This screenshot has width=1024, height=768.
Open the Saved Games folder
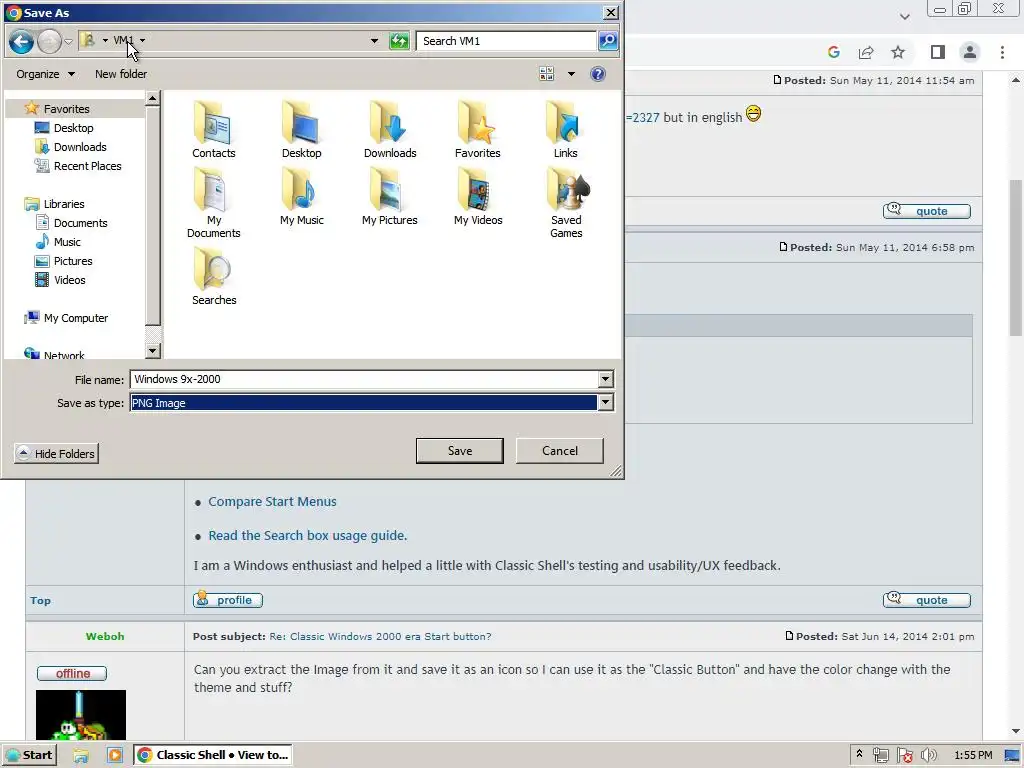pyautogui.click(x=566, y=202)
